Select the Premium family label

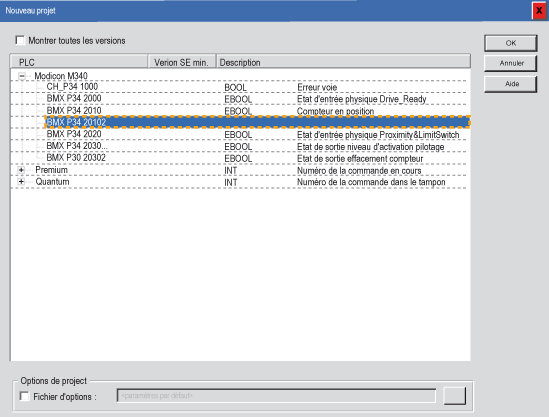tap(51, 170)
